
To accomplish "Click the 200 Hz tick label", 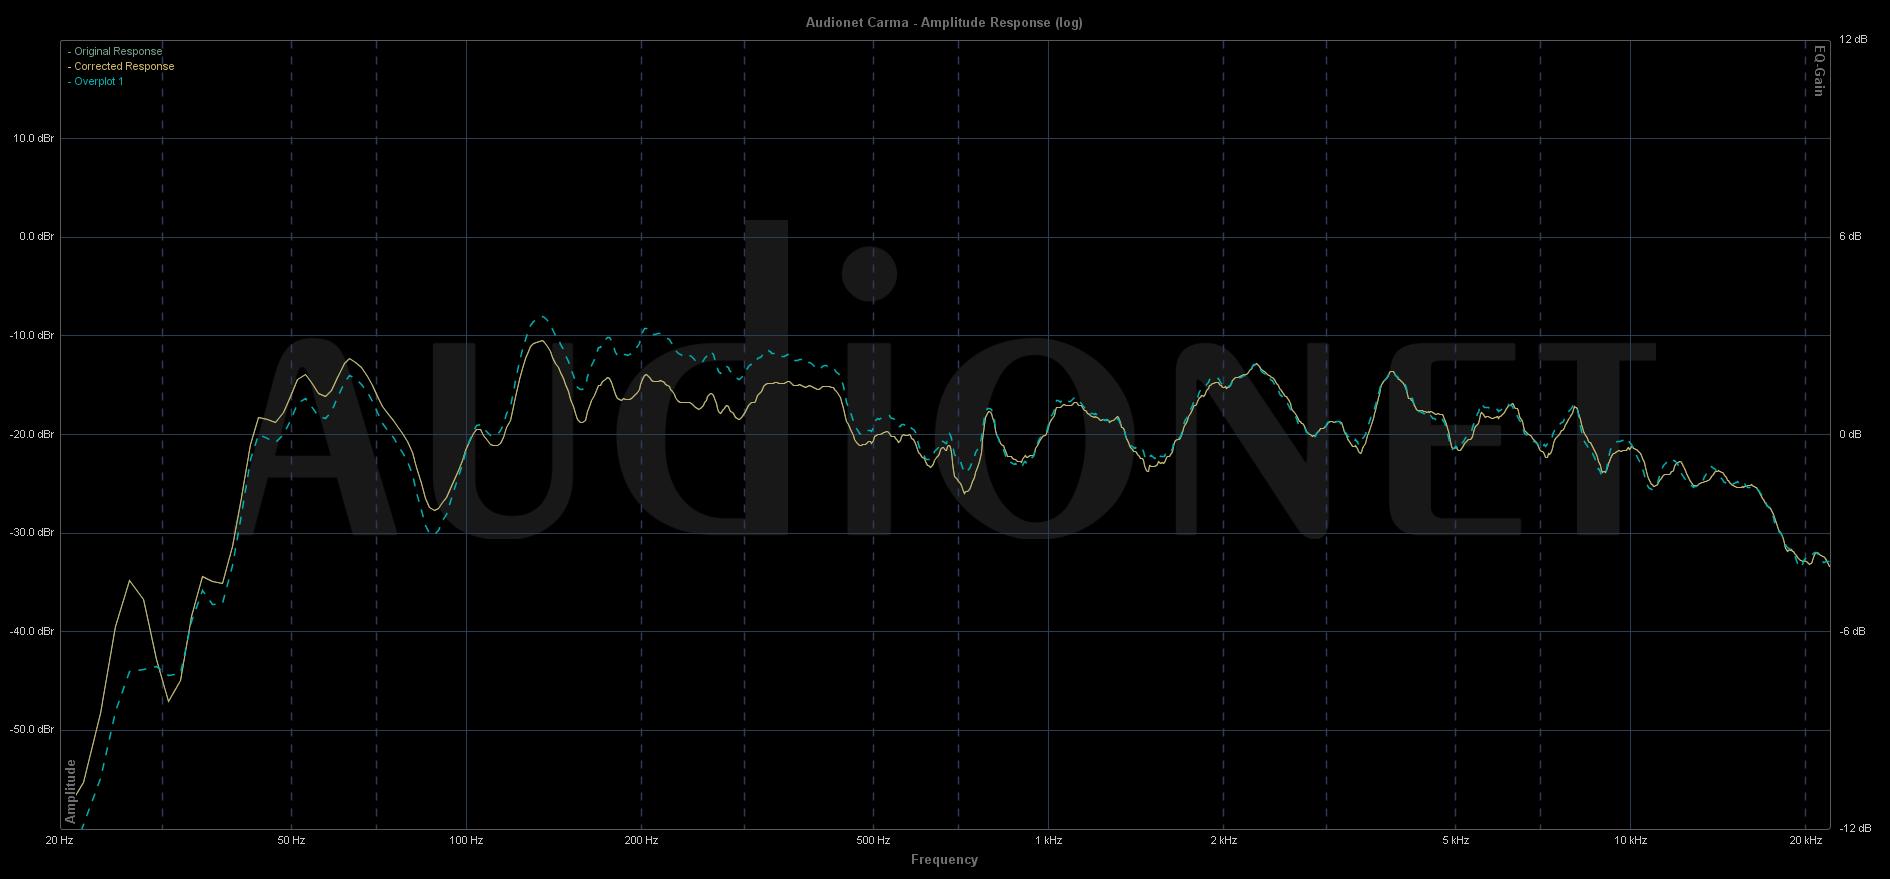I will (641, 840).
